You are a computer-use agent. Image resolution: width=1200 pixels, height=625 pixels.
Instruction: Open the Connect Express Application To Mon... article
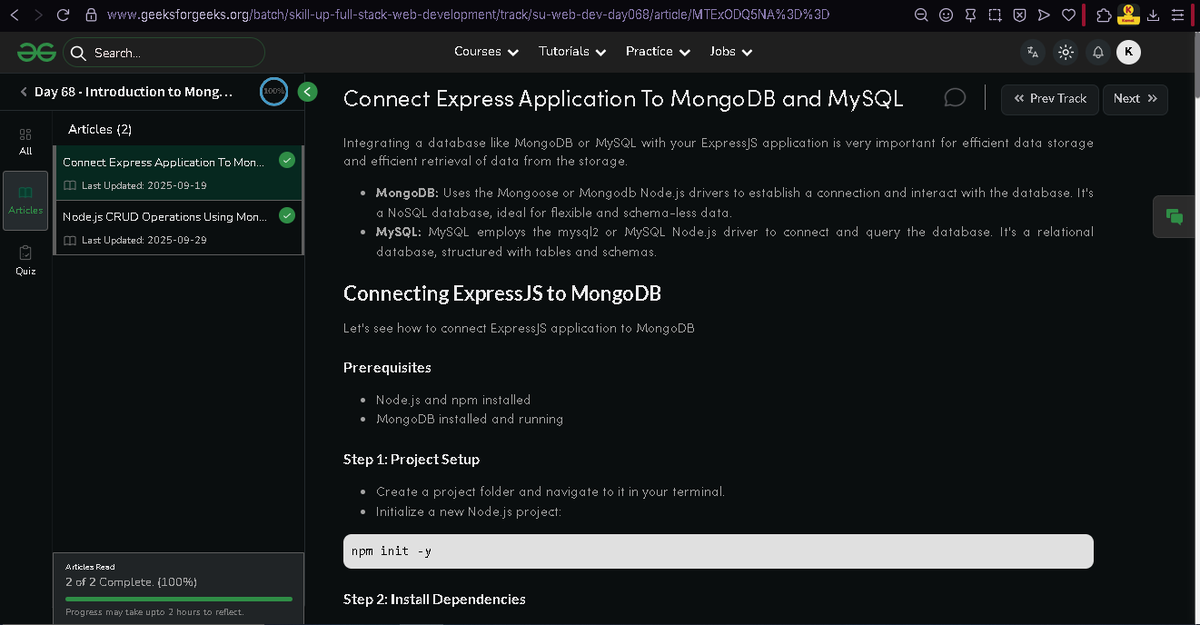coord(178,173)
